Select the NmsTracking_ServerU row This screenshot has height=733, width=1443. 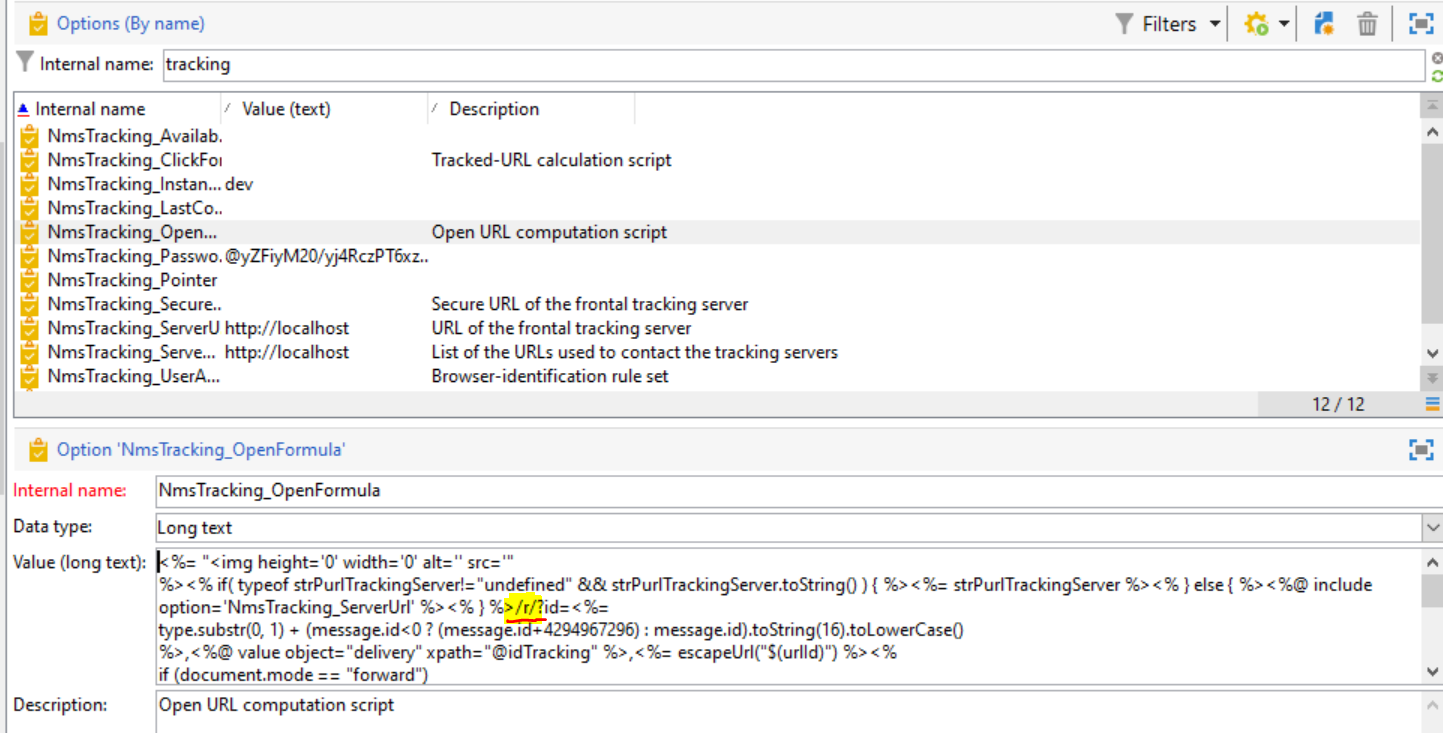click(200, 328)
